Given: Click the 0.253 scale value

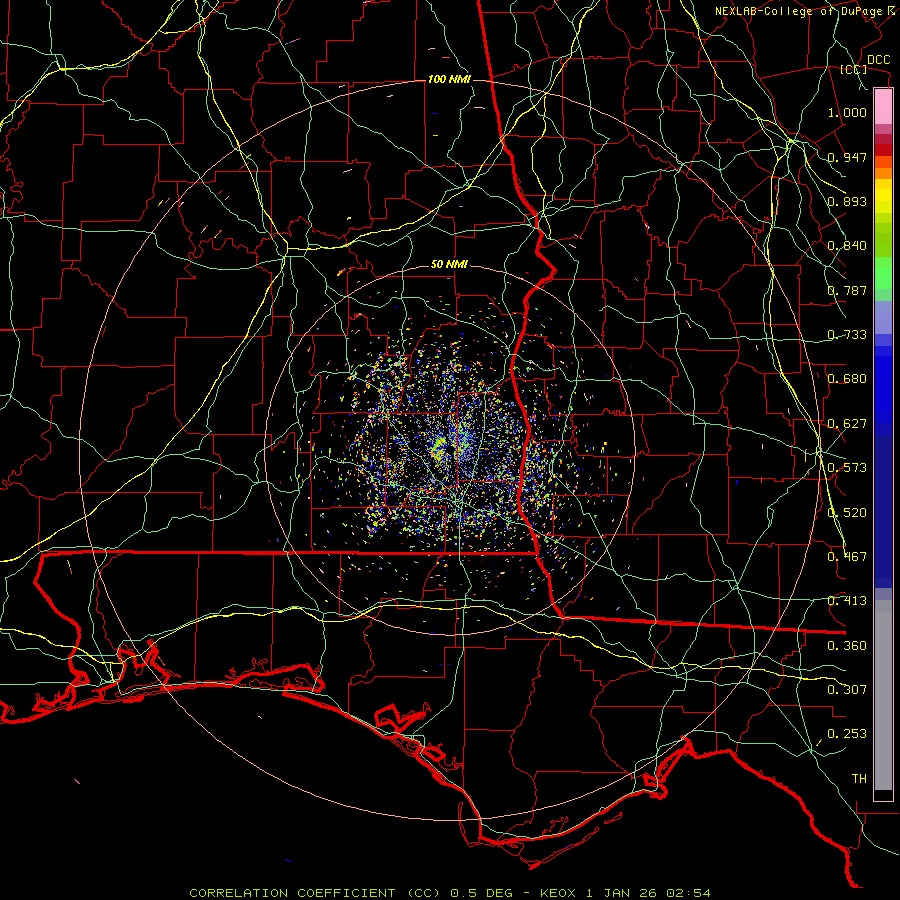Looking at the screenshot, I should pyautogui.click(x=847, y=734).
